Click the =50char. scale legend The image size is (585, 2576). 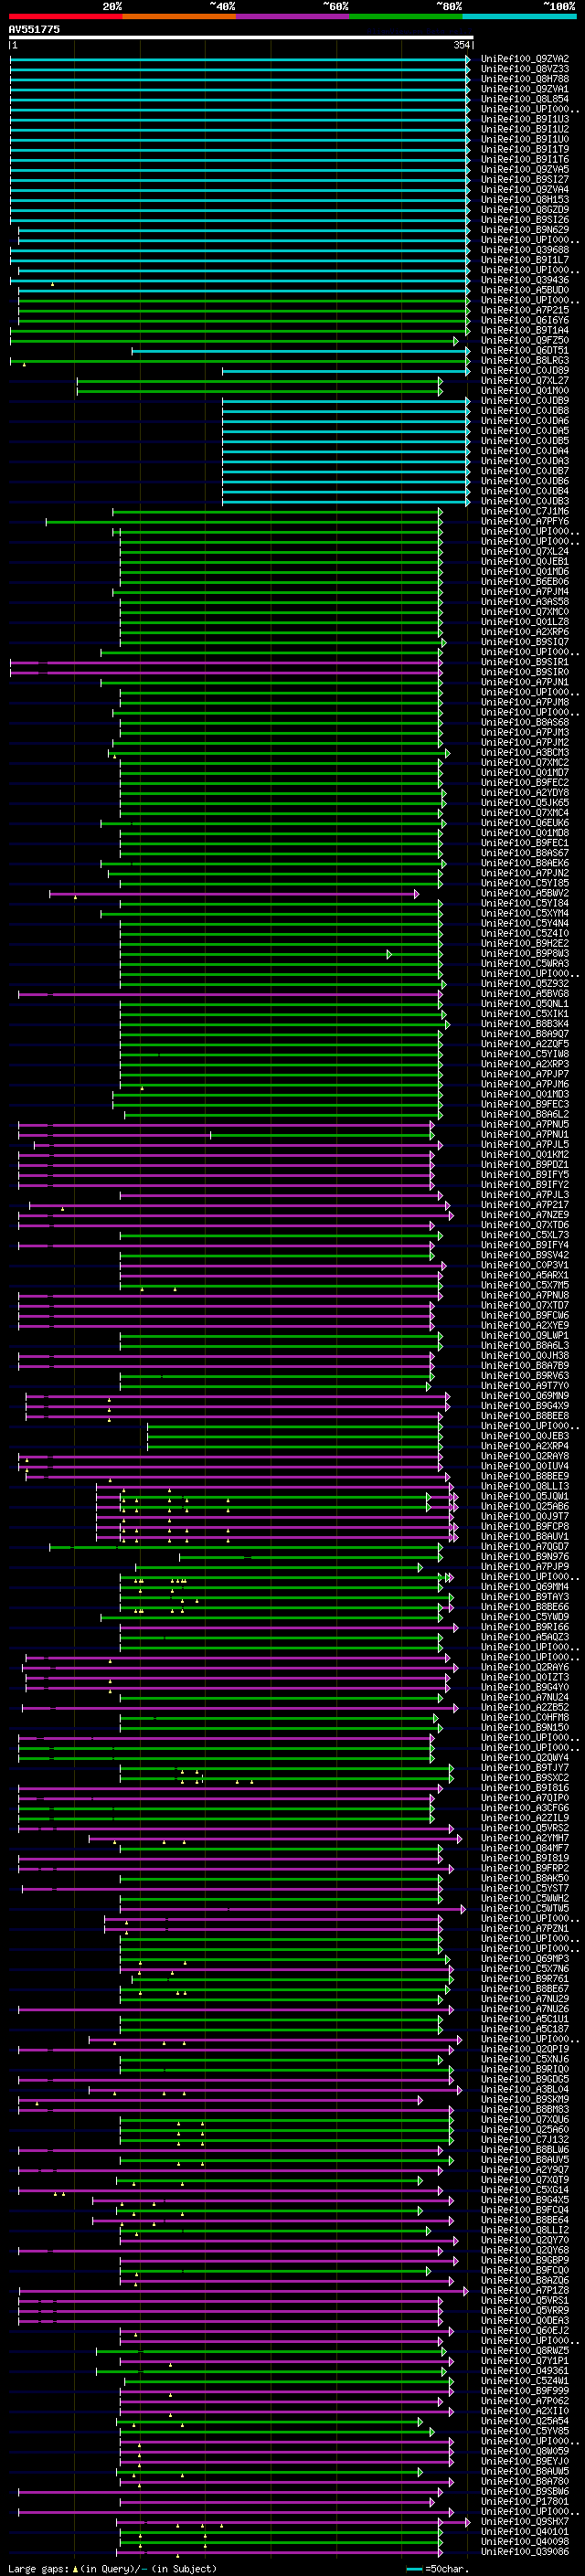[438, 2568]
